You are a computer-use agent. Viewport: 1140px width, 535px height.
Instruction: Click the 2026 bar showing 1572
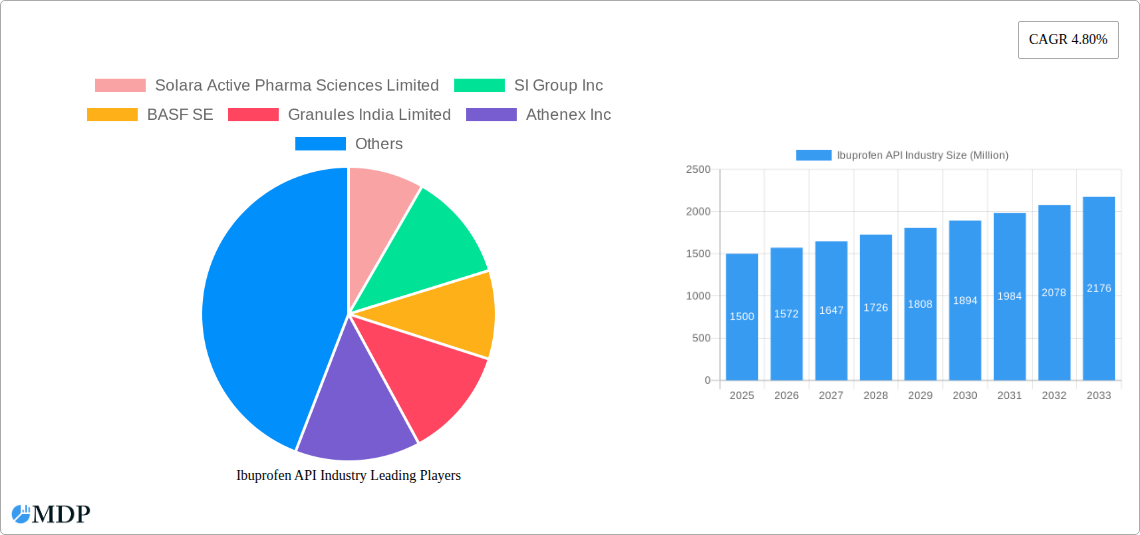pyautogui.click(x=787, y=314)
